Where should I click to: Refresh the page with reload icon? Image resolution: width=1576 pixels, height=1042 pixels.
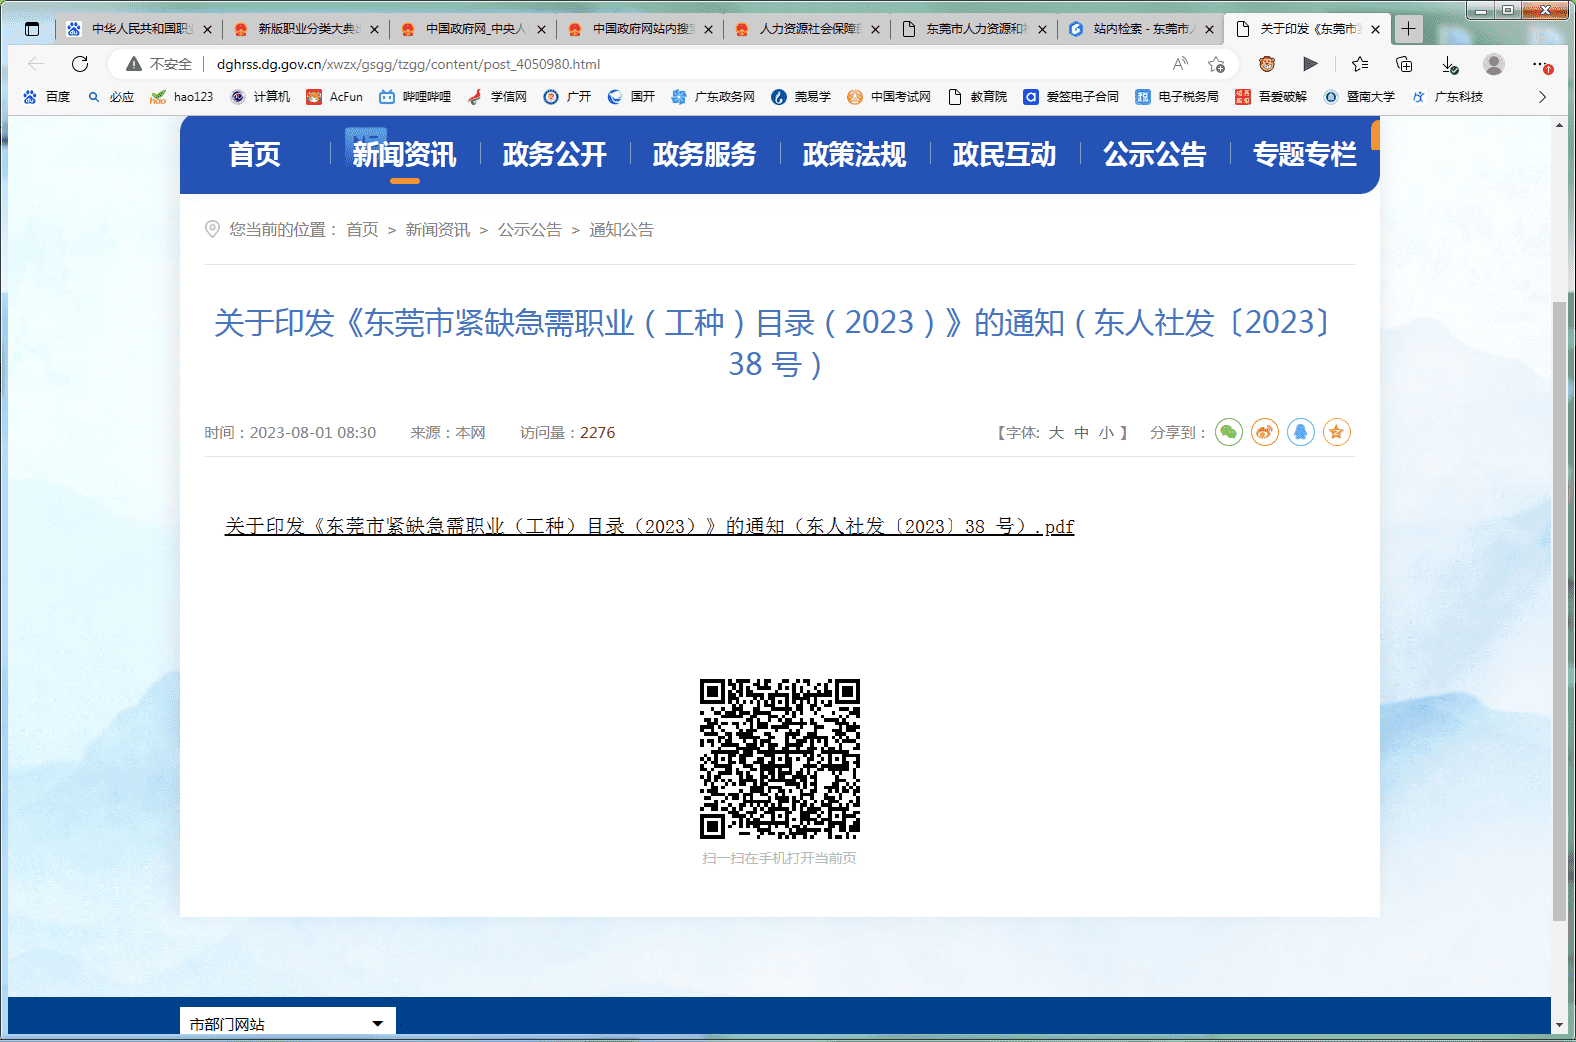pyautogui.click(x=80, y=64)
